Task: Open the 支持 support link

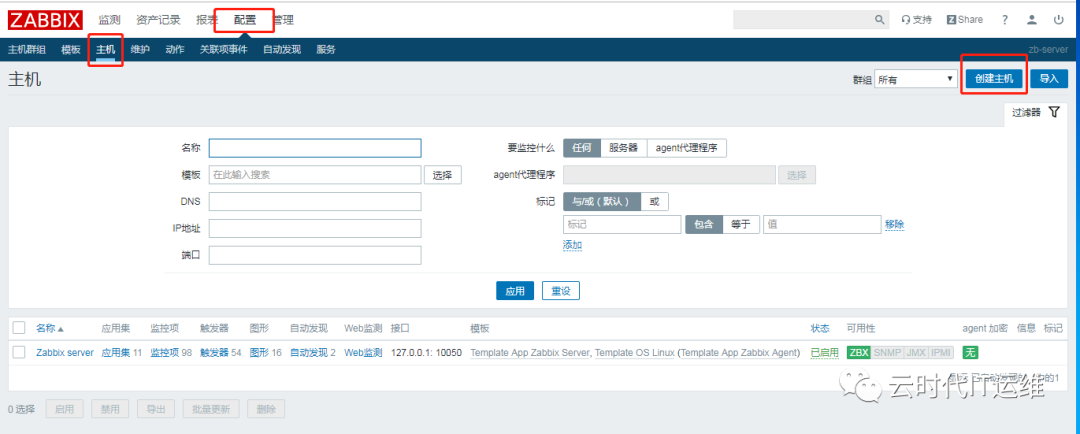Action: (916, 20)
